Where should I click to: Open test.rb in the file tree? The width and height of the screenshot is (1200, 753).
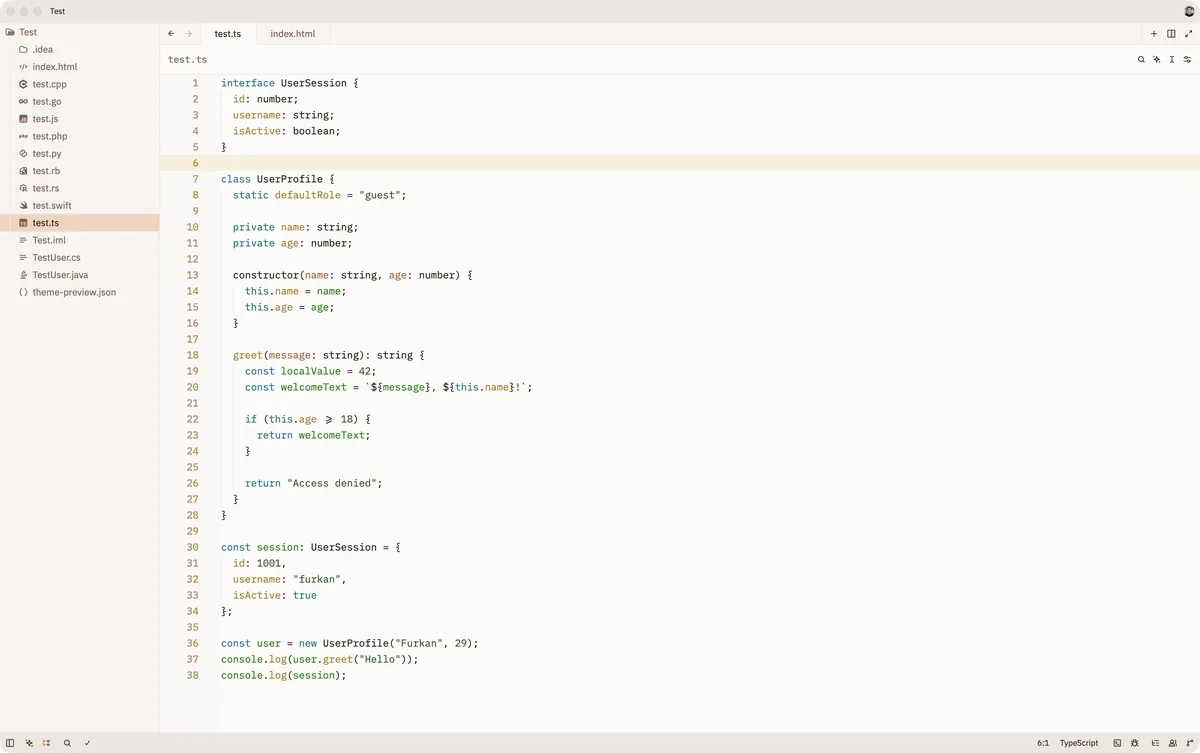(80, 171)
